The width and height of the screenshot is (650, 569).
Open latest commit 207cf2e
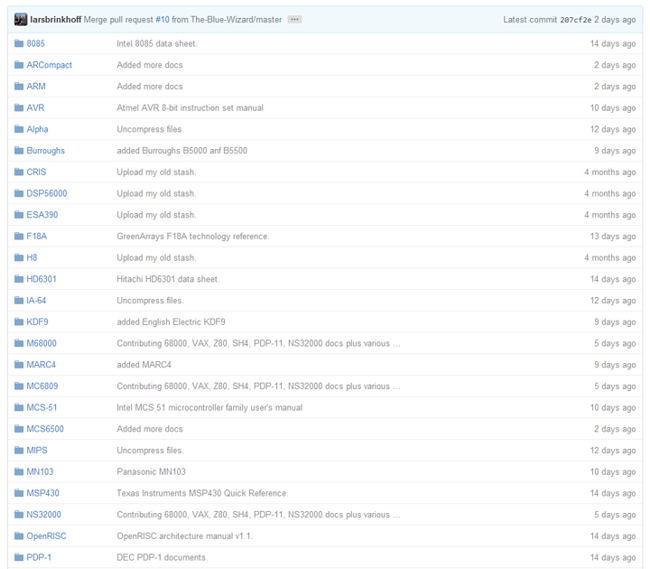576,20
